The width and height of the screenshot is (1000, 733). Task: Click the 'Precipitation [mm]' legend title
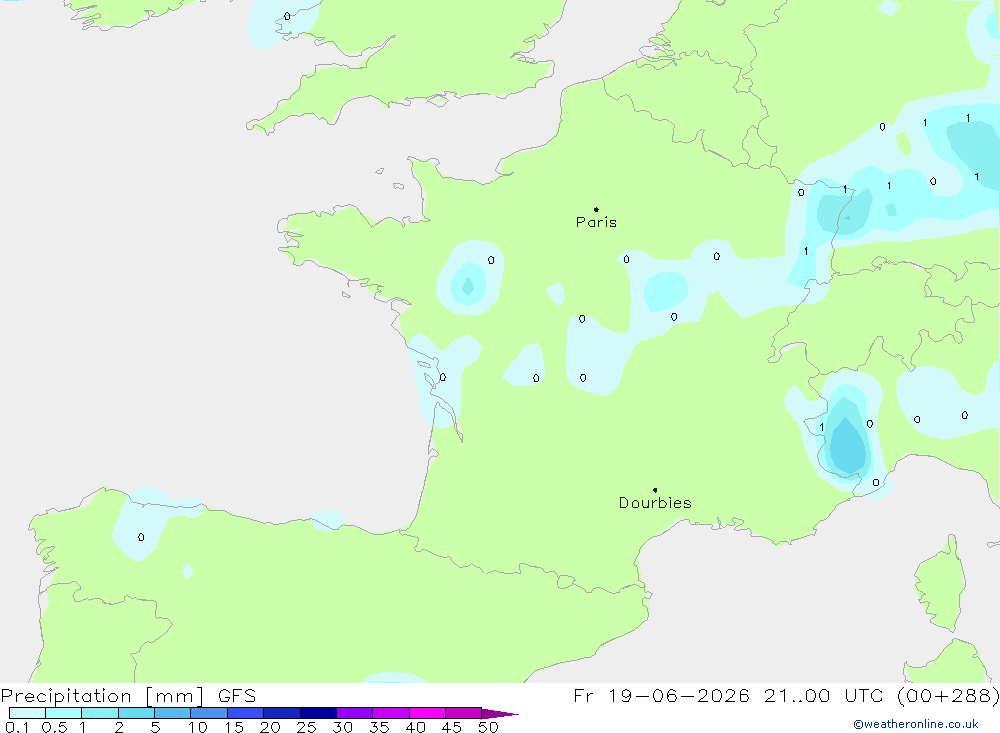[102, 696]
